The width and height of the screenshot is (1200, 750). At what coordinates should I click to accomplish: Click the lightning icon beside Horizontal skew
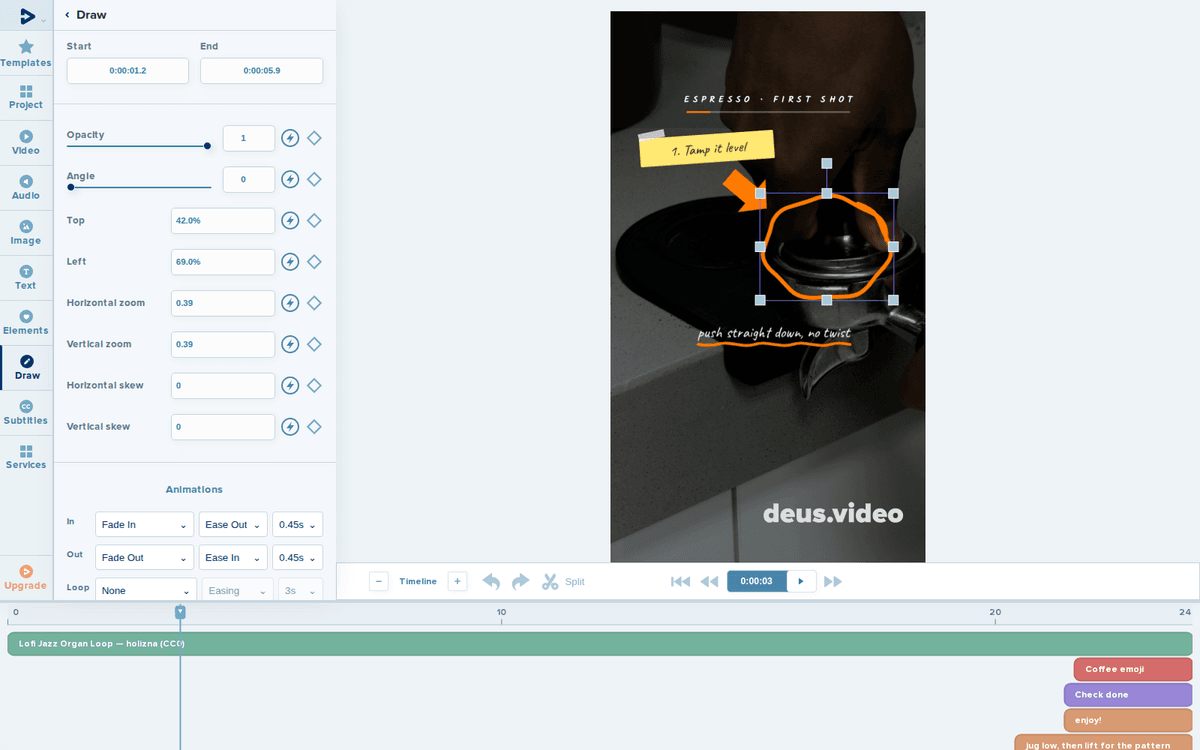(x=290, y=385)
